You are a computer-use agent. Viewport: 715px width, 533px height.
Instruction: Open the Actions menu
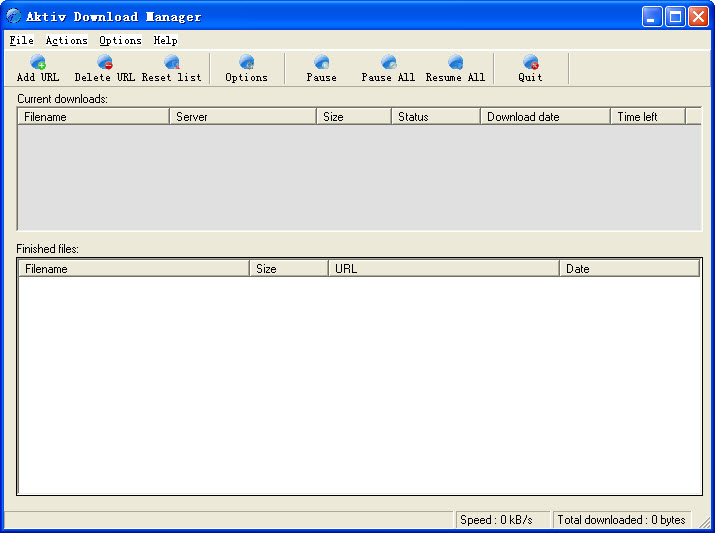click(66, 41)
